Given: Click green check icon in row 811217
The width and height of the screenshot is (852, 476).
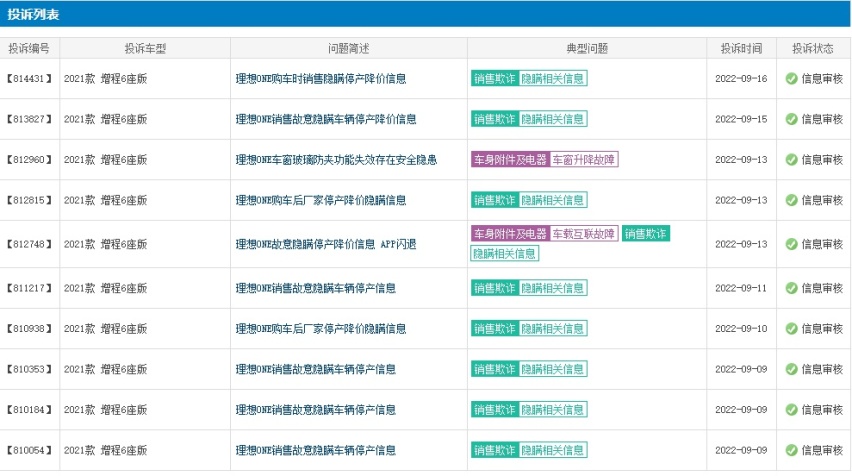Looking at the screenshot, I should (791, 288).
